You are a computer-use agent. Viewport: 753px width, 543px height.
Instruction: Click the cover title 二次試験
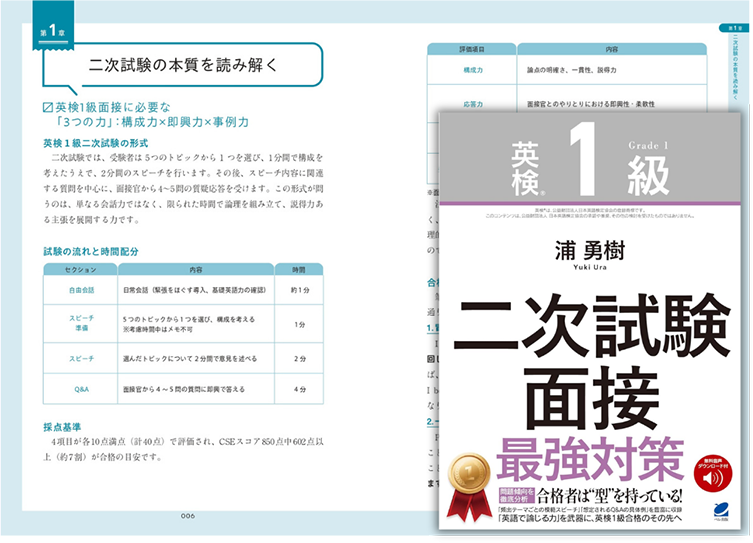(592, 326)
